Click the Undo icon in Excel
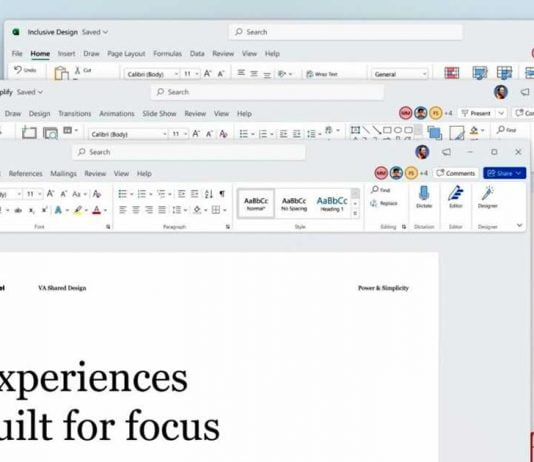This screenshot has height=462, width=534. (18, 70)
